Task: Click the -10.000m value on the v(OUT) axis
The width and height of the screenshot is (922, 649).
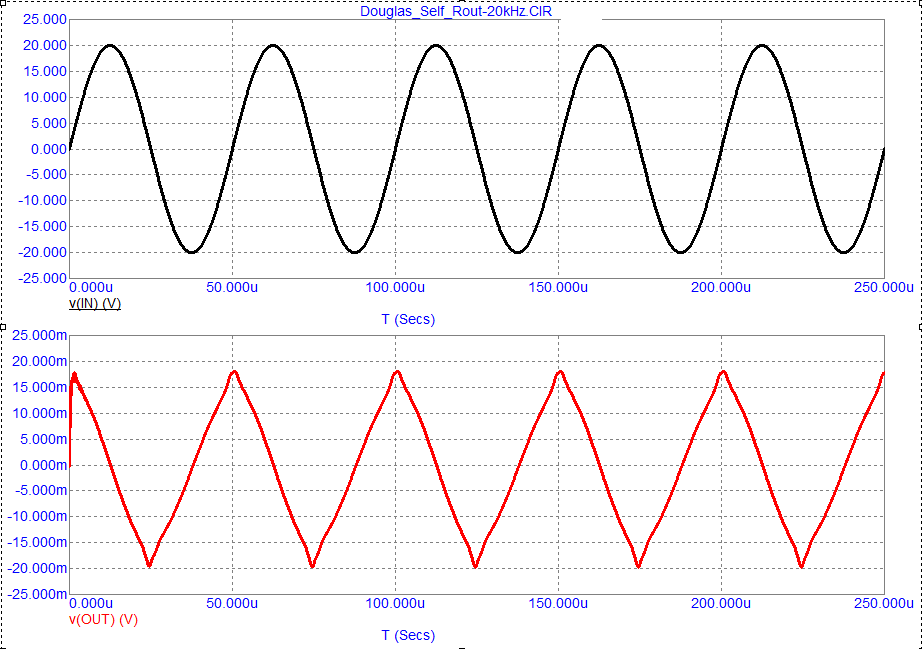Action: tap(37, 516)
